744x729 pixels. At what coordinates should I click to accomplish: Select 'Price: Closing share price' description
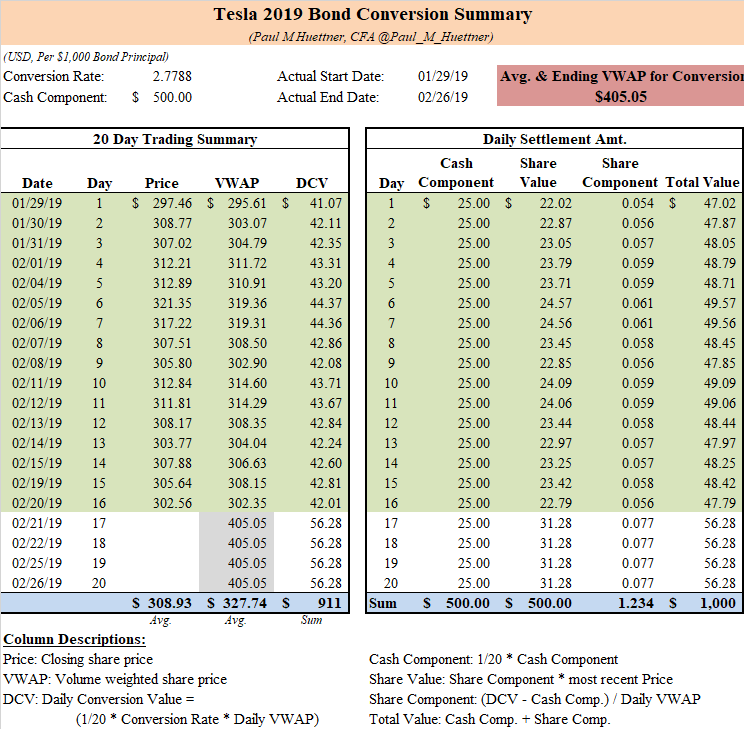tap(78, 659)
